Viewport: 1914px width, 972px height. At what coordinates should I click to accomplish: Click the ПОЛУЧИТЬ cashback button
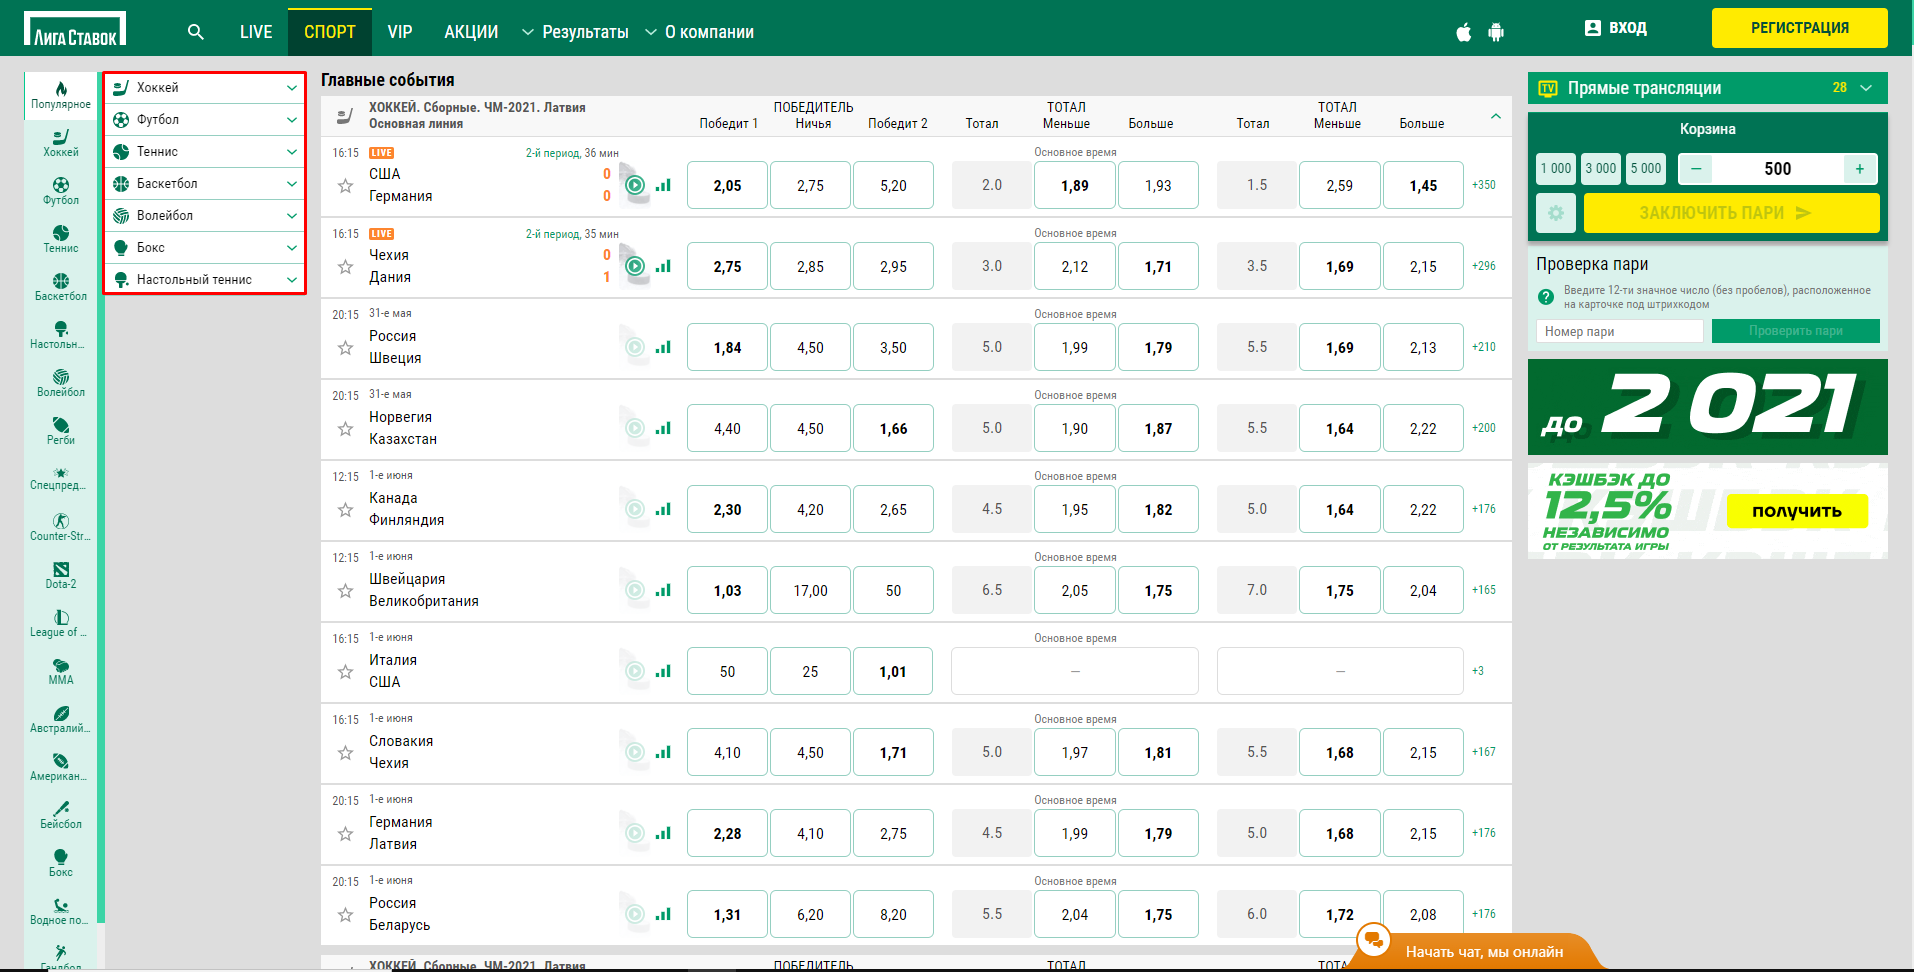[x=1797, y=511]
